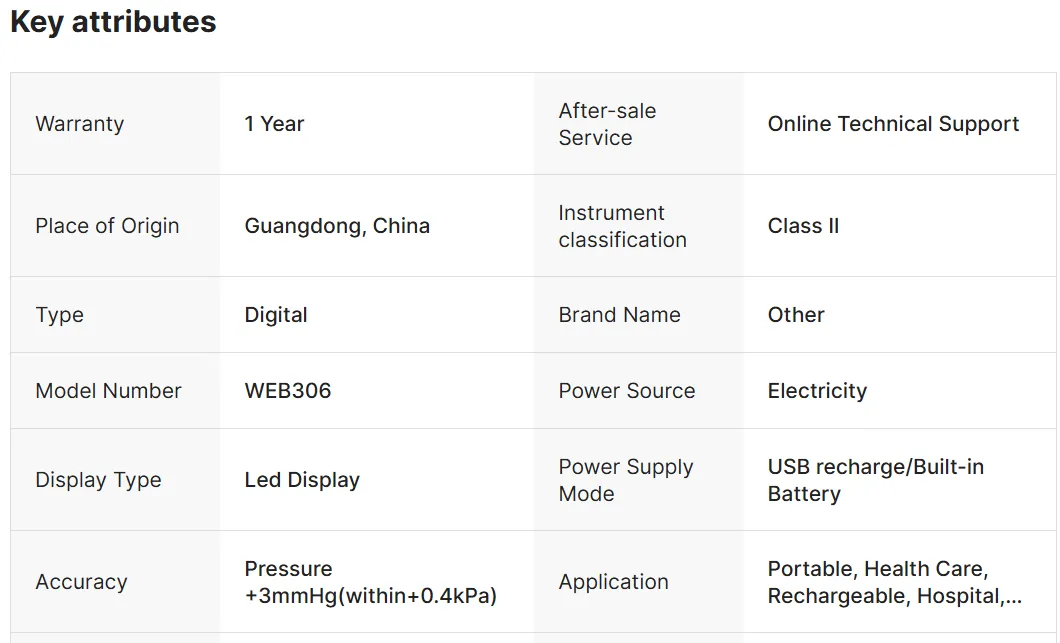Select the WEB306 model number
Screen dimensions: 1060x643
click(x=288, y=391)
